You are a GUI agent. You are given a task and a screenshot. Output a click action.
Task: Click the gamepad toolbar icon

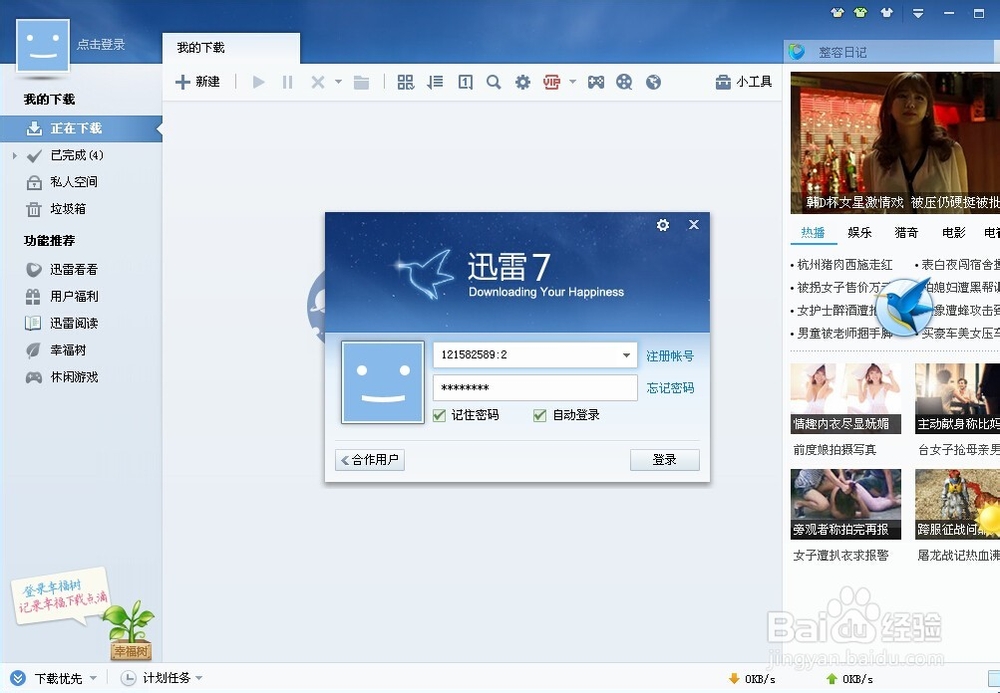[x=596, y=82]
